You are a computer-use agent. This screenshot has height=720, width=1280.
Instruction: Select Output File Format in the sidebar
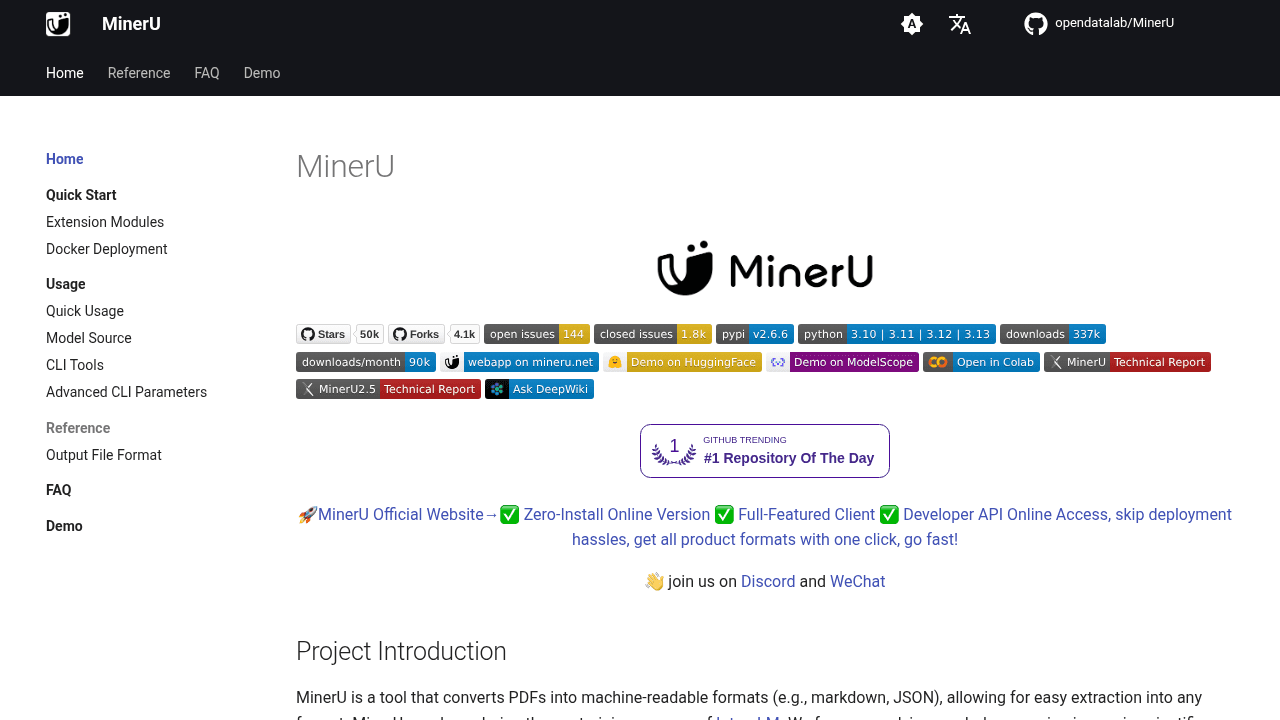tap(103, 455)
